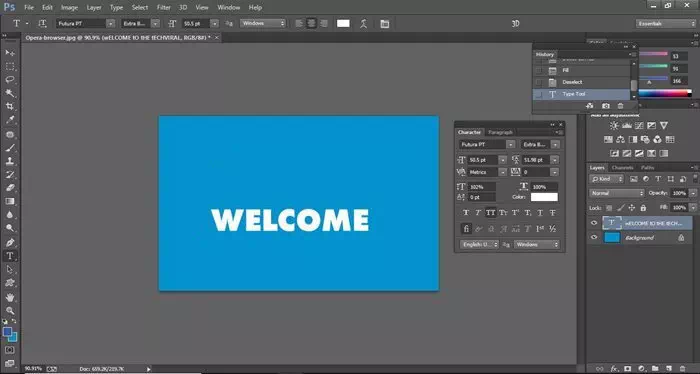Hide the WELCOME text layer

(594, 223)
